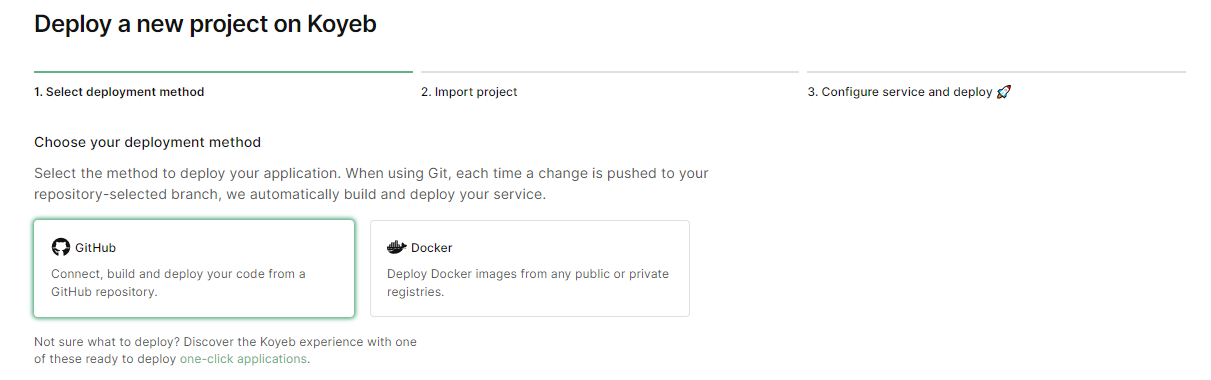Click the 'Not sure what to deploy?' text
The width and height of the screenshot is (1211, 380).
[225, 350]
